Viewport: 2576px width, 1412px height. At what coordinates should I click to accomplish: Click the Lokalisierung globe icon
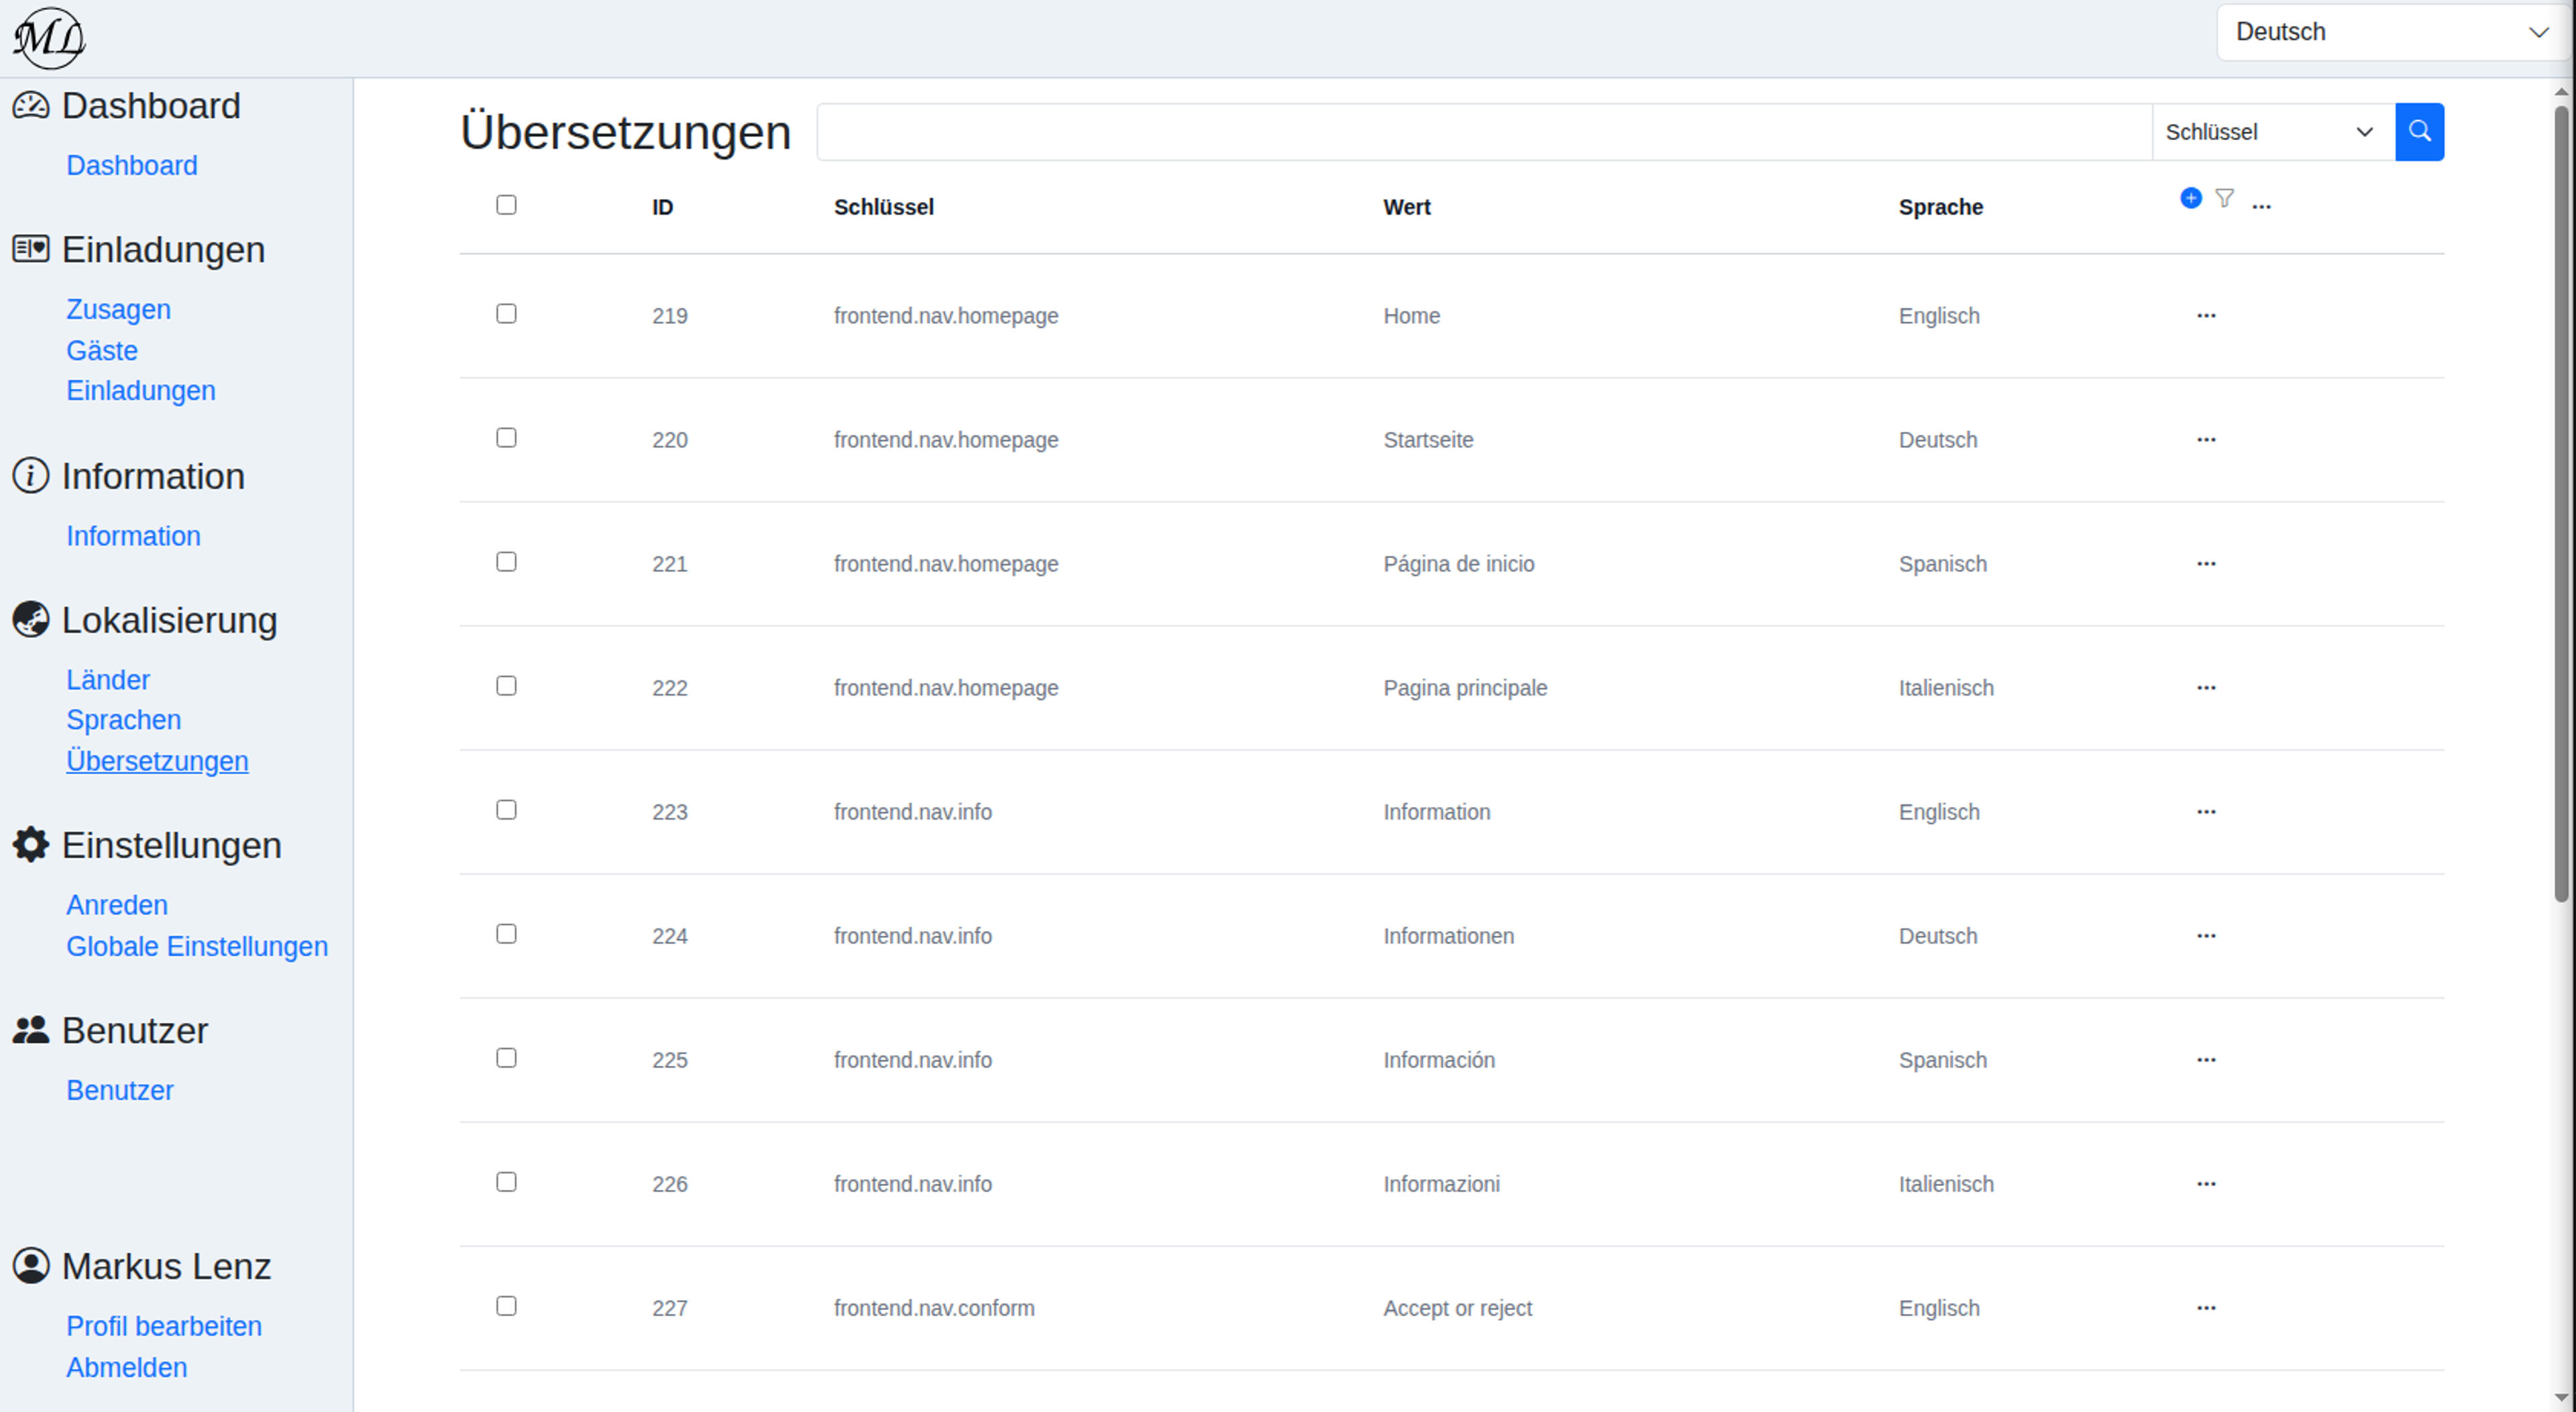click(31, 620)
